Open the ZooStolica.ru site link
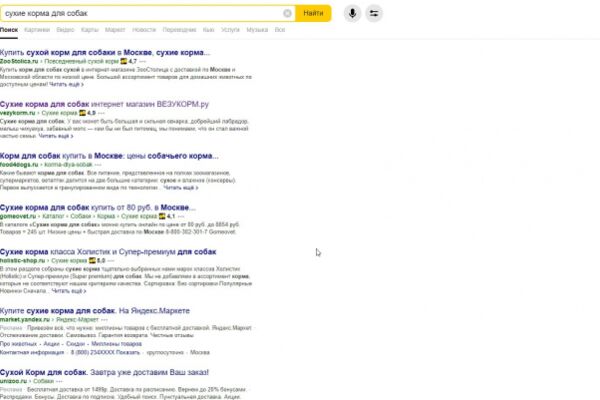 tap(19, 61)
